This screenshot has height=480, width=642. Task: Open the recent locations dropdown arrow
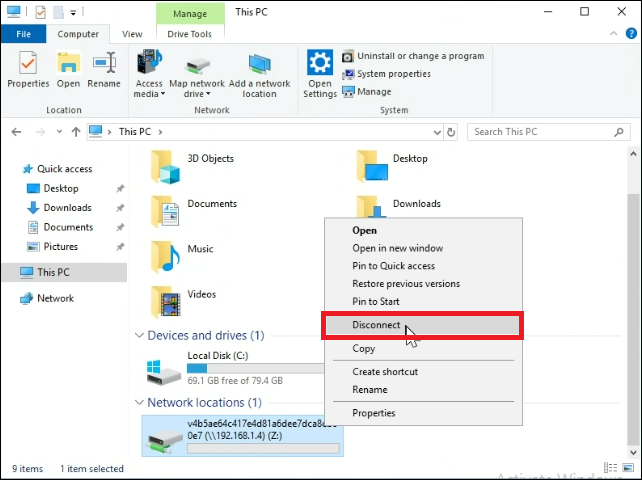[59, 132]
